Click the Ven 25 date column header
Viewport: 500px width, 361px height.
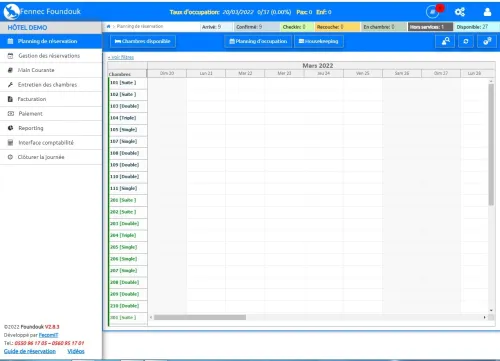tap(363, 73)
